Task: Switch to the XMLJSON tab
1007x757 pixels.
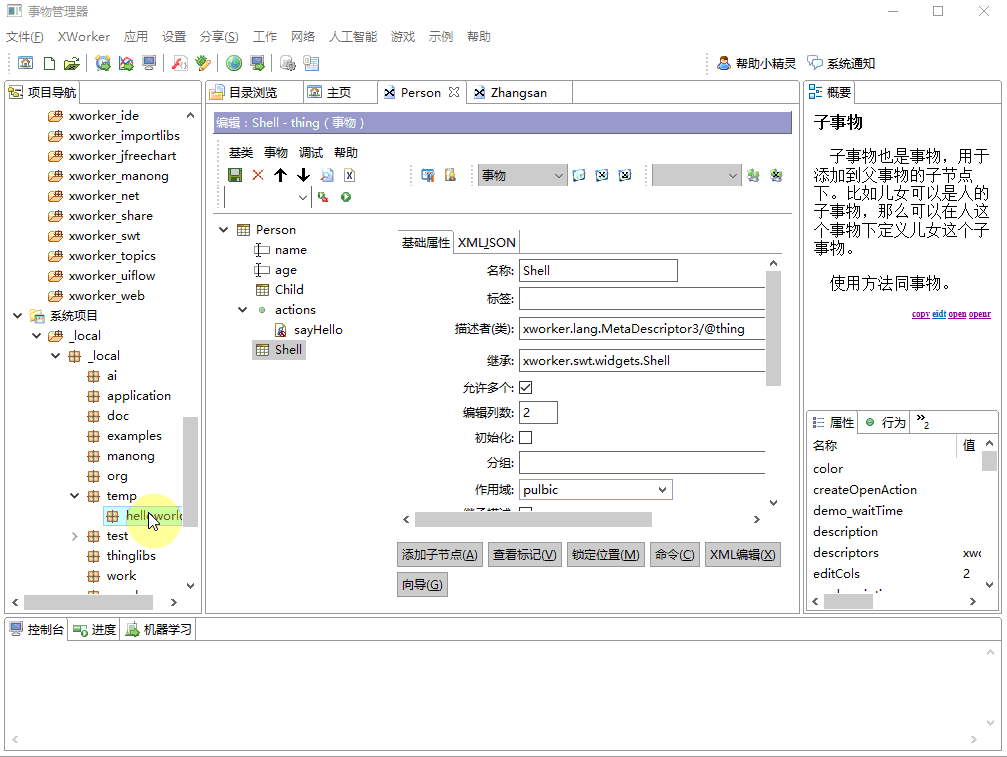Action: pos(486,242)
